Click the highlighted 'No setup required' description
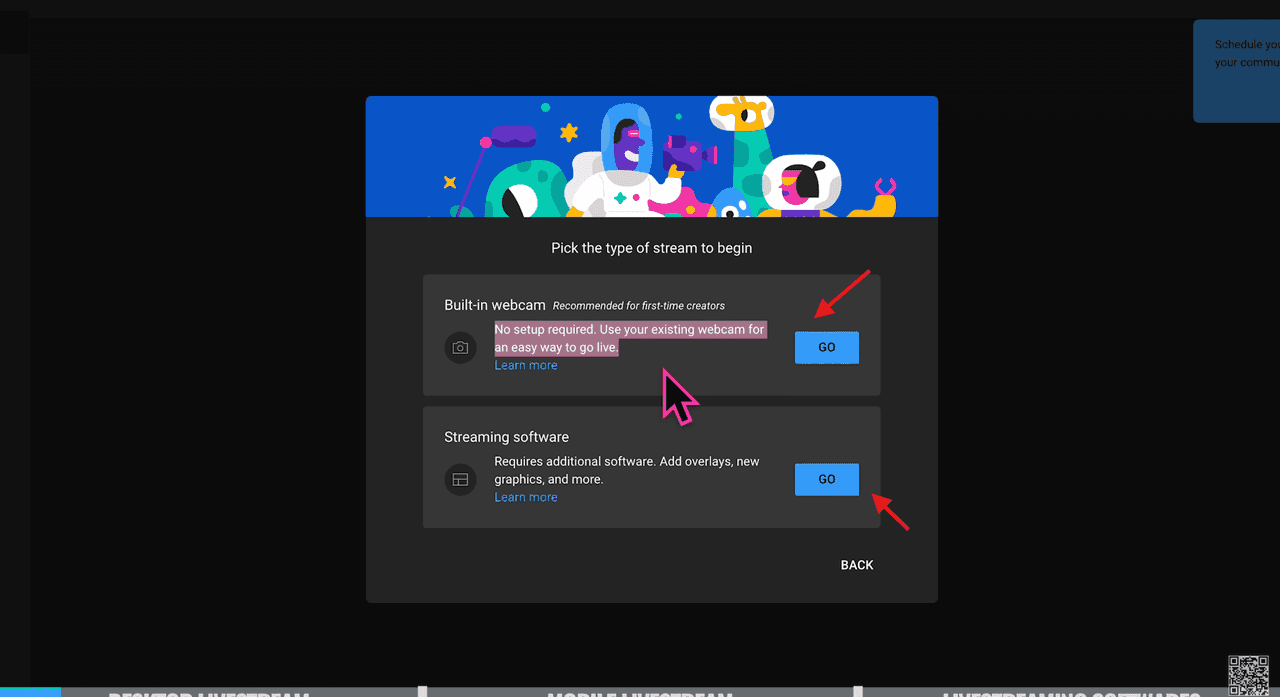The width and height of the screenshot is (1280, 697). 630,338
